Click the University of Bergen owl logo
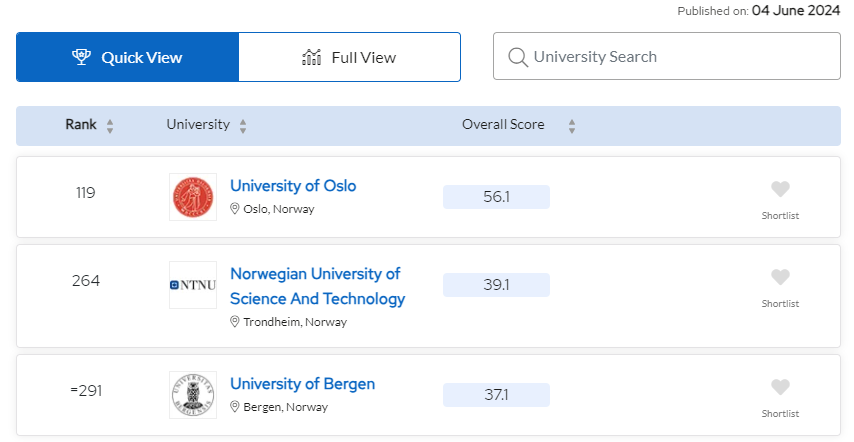This screenshot has height=442, width=854. [x=193, y=395]
